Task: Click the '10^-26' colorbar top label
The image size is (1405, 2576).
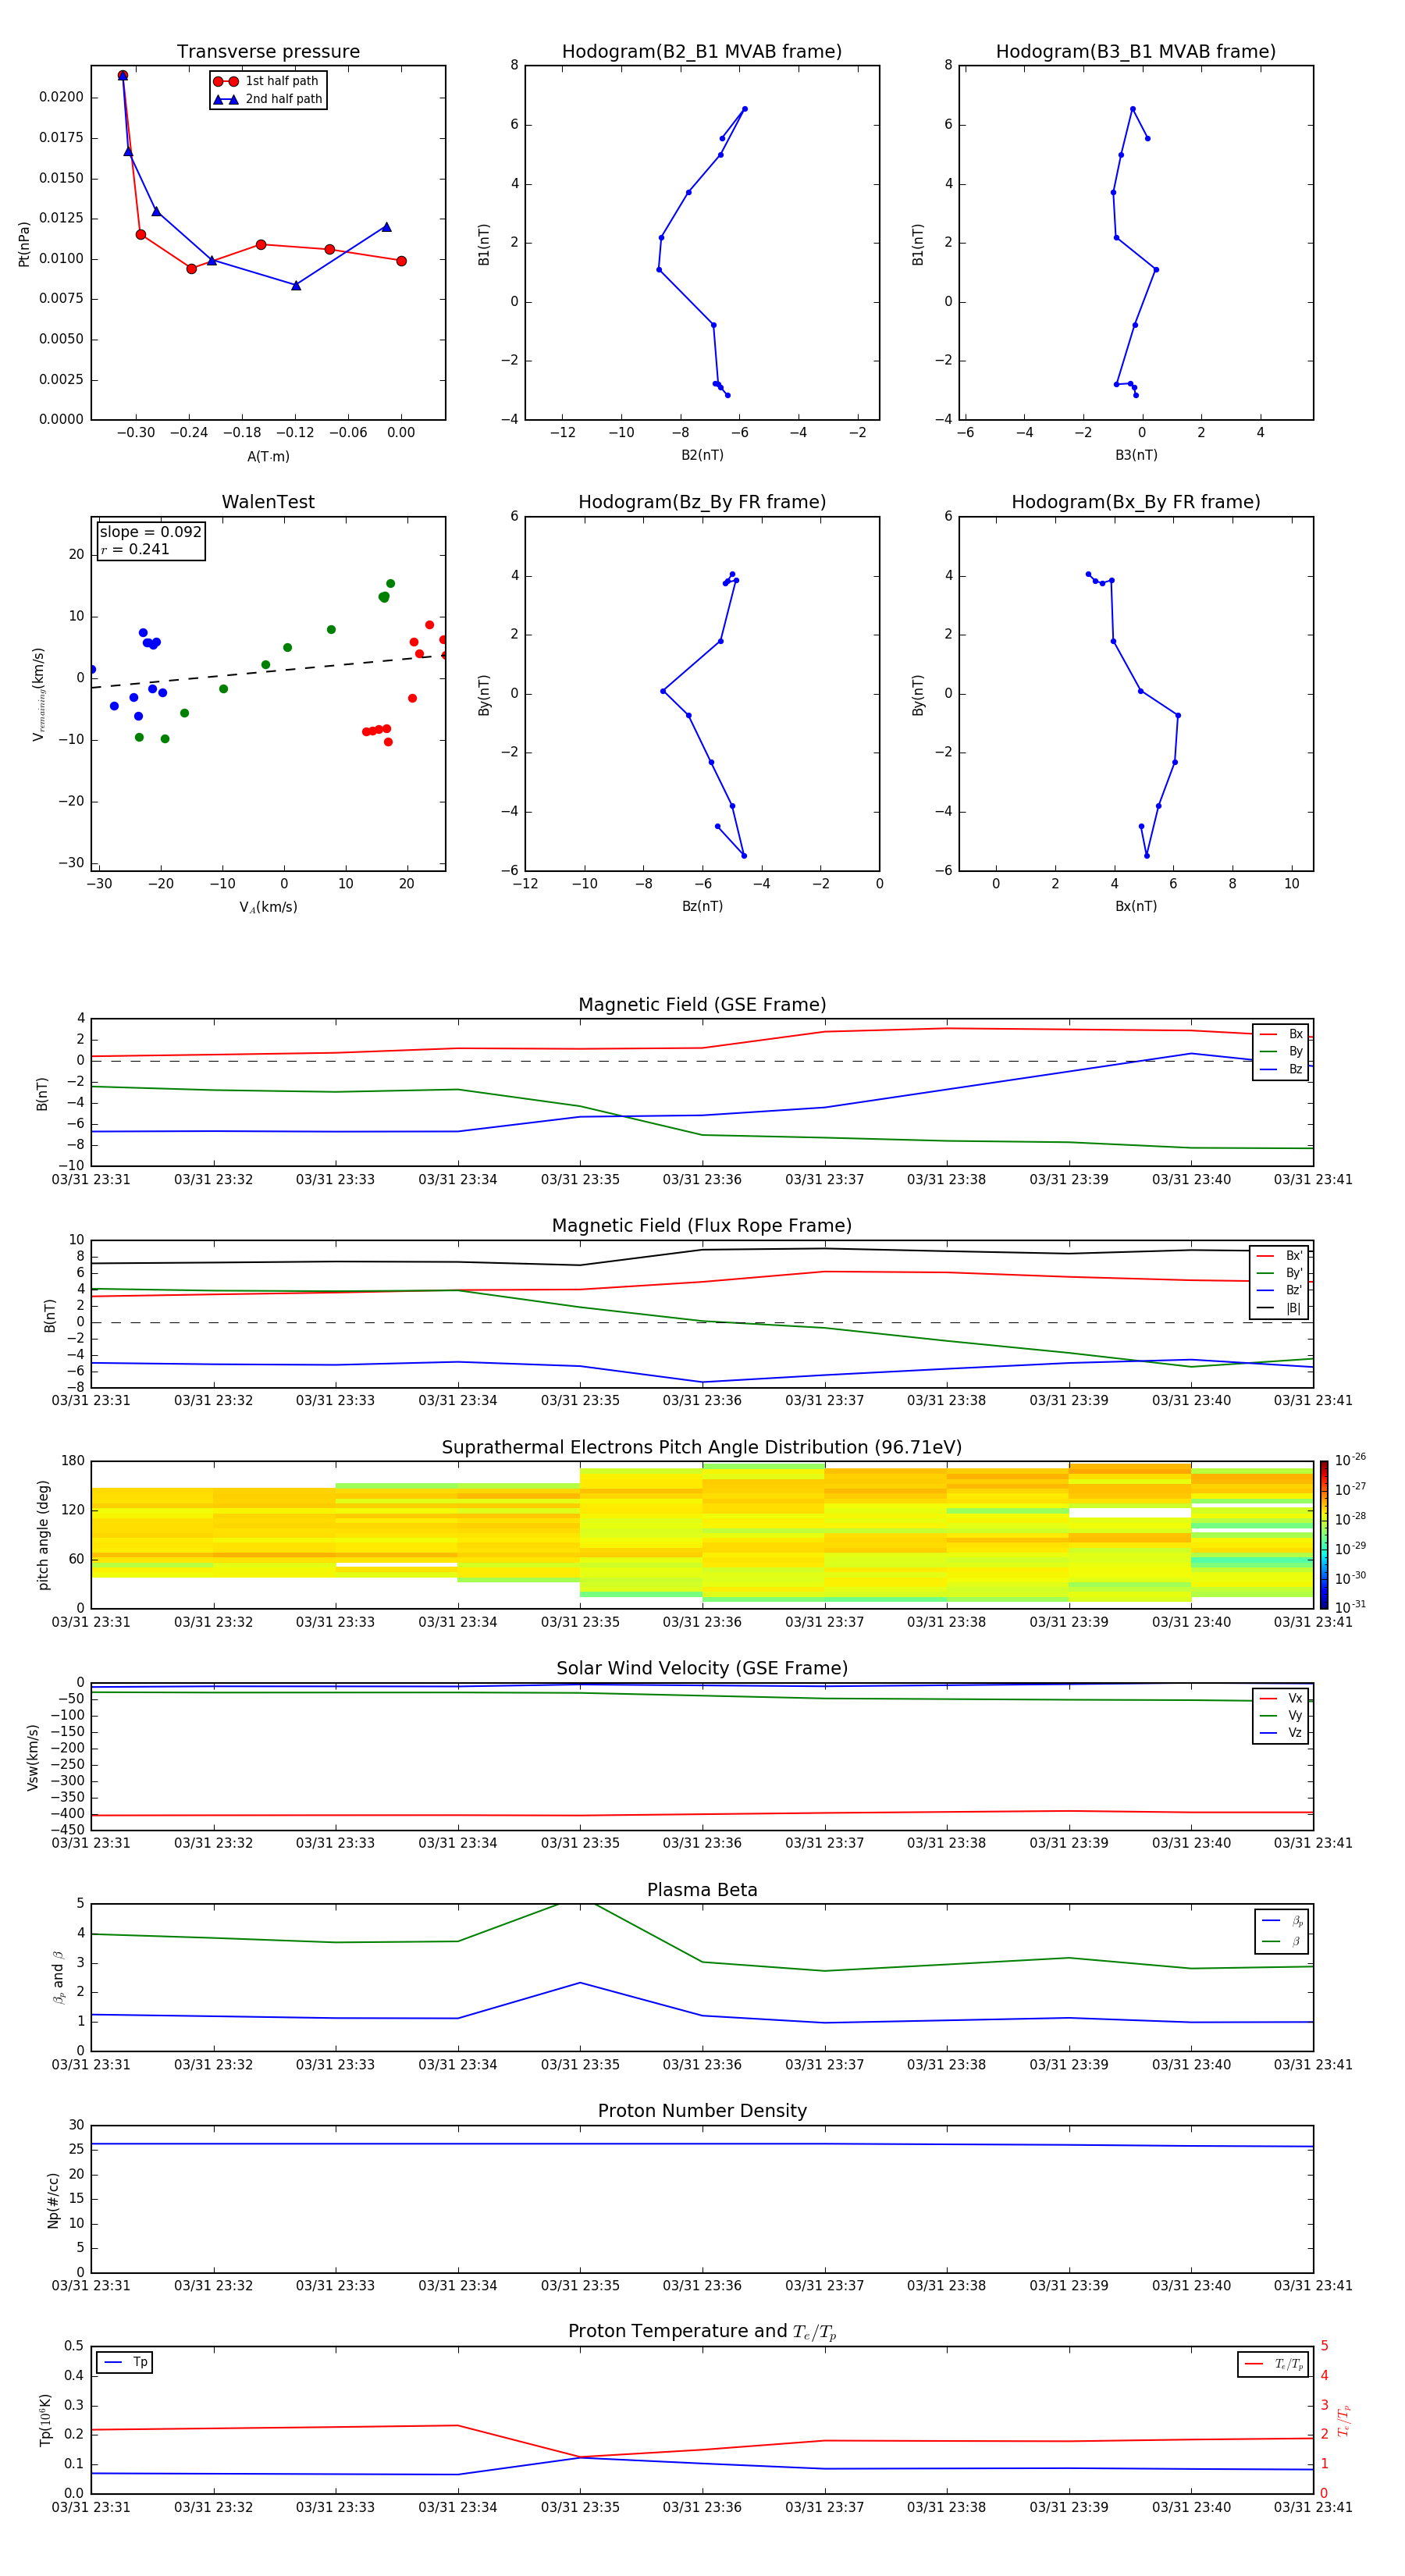Action: pos(1350,1460)
